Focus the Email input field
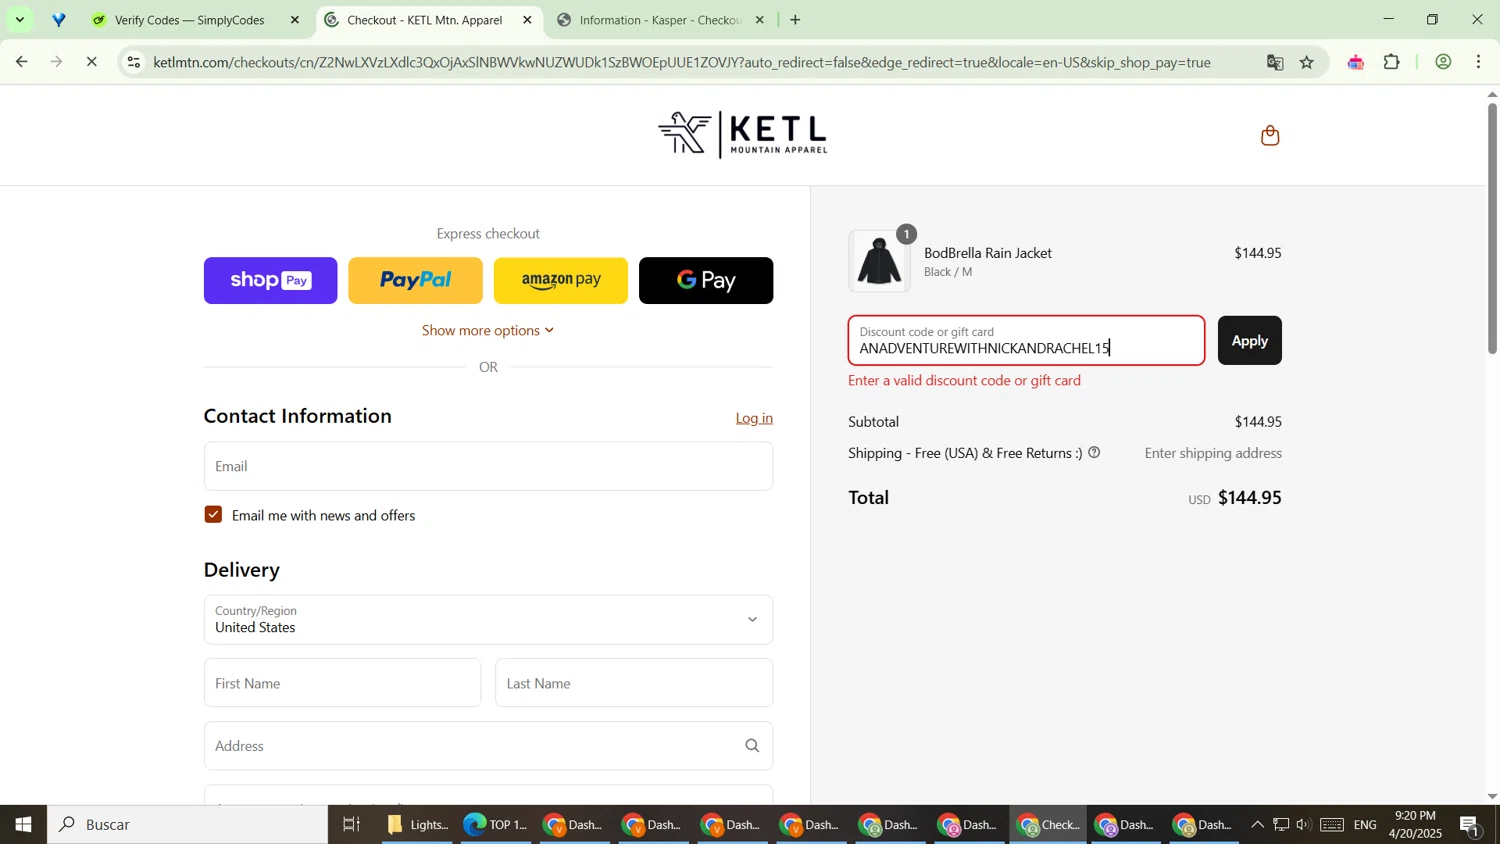This screenshot has width=1500, height=844. pos(488,466)
